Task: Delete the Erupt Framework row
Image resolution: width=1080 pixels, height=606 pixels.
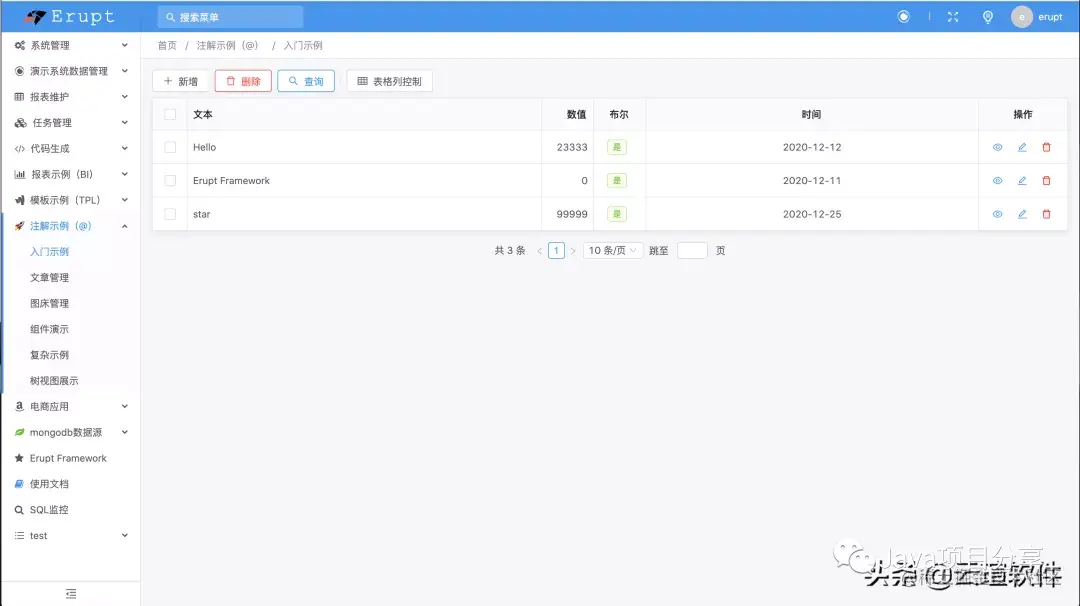Action: point(1046,180)
